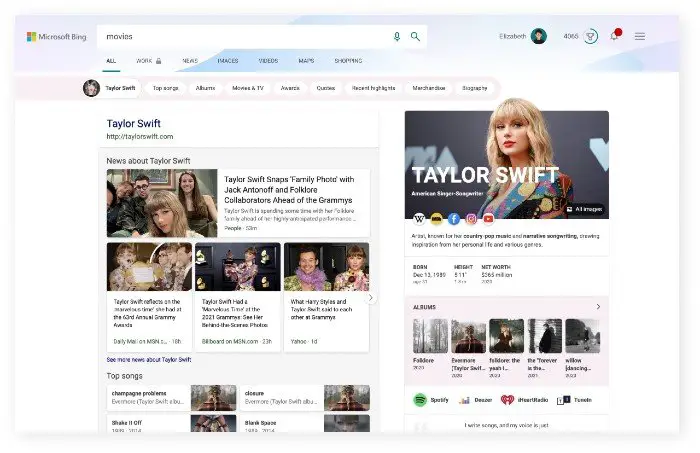Open the 'Forever is the...' album cover
This screenshot has height=453, width=700.
[x=545, y=336]
